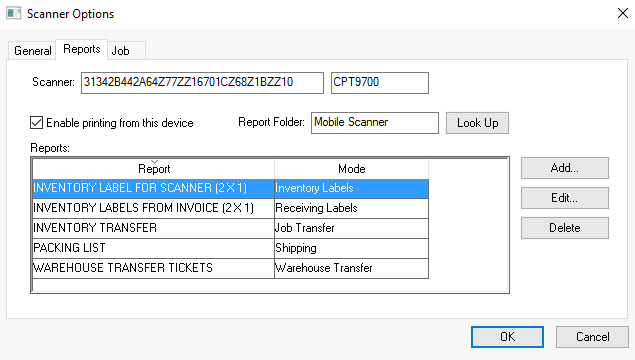Select the Reports tab
The width and height of the screenshot is (635, 360).
[81, 49]
